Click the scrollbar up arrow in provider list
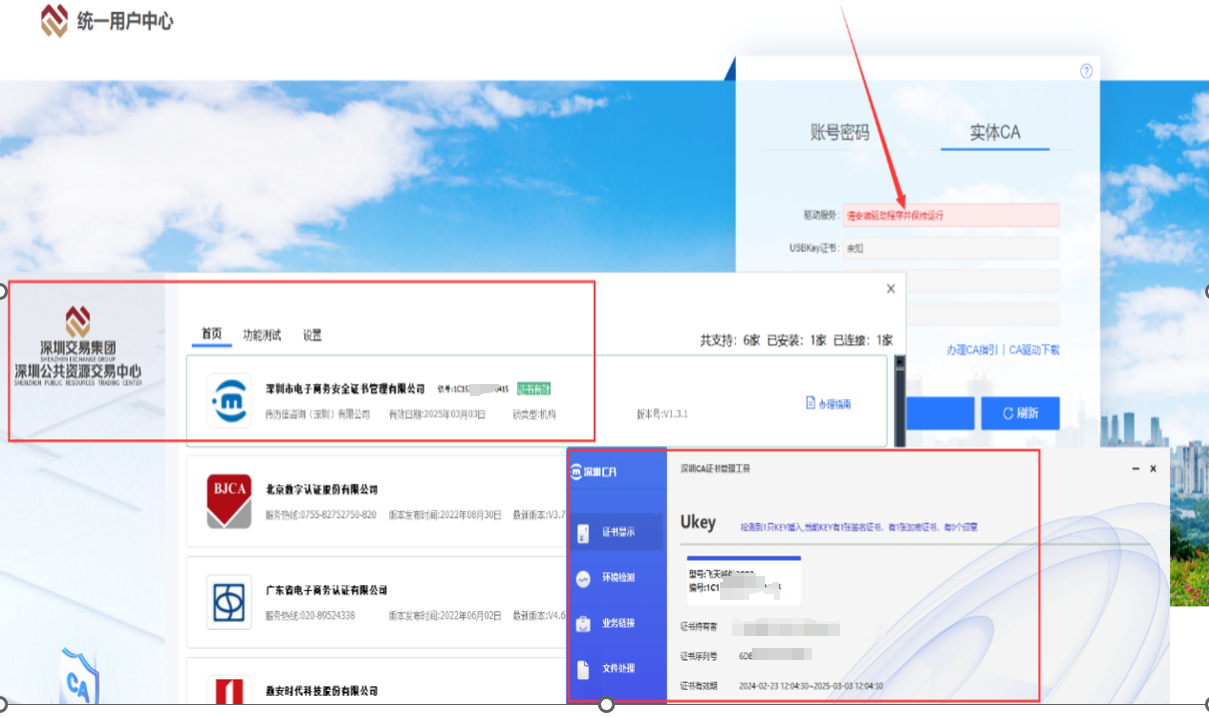 pyautogui.click(x=899, y=364)
